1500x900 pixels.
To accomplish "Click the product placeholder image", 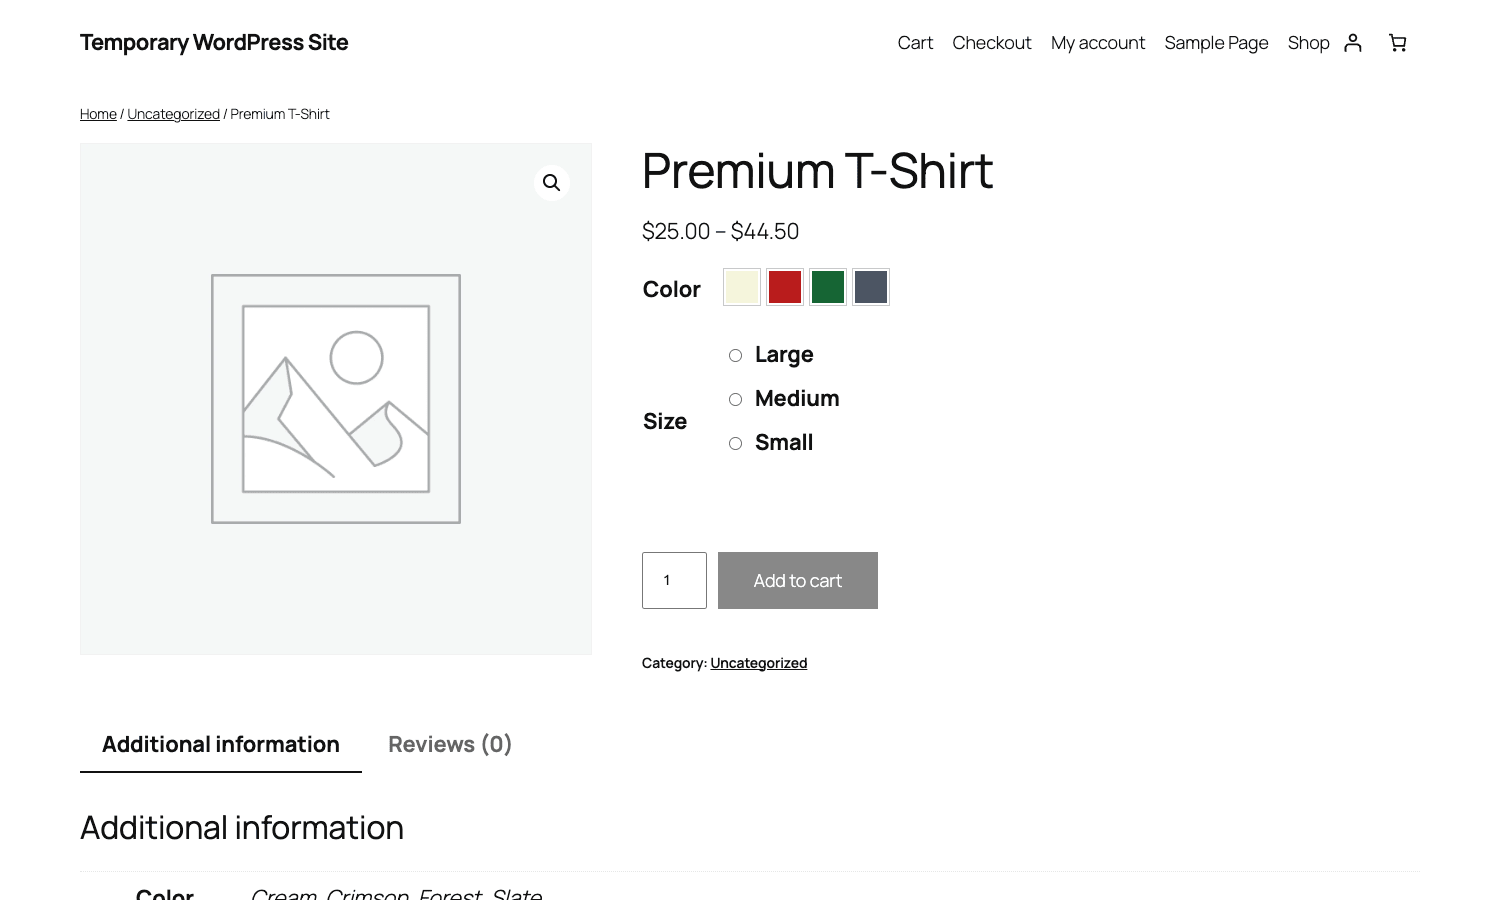I will tap(336, 399).
